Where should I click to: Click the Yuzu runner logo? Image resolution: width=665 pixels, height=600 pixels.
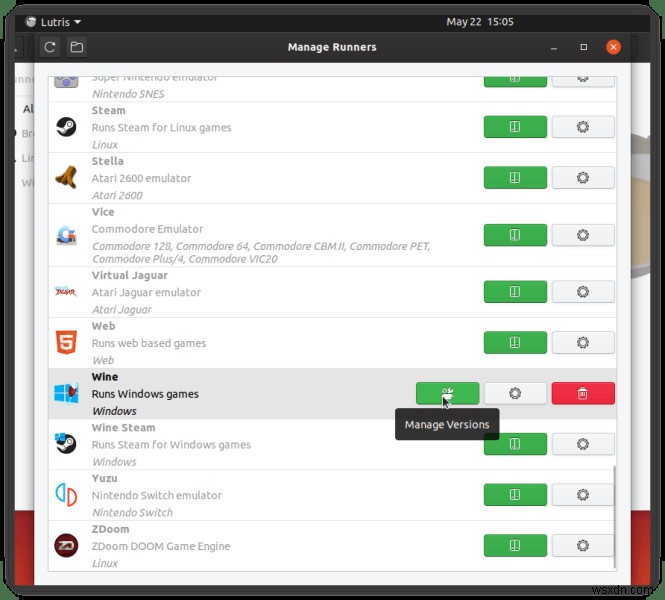tap(66, 494)
